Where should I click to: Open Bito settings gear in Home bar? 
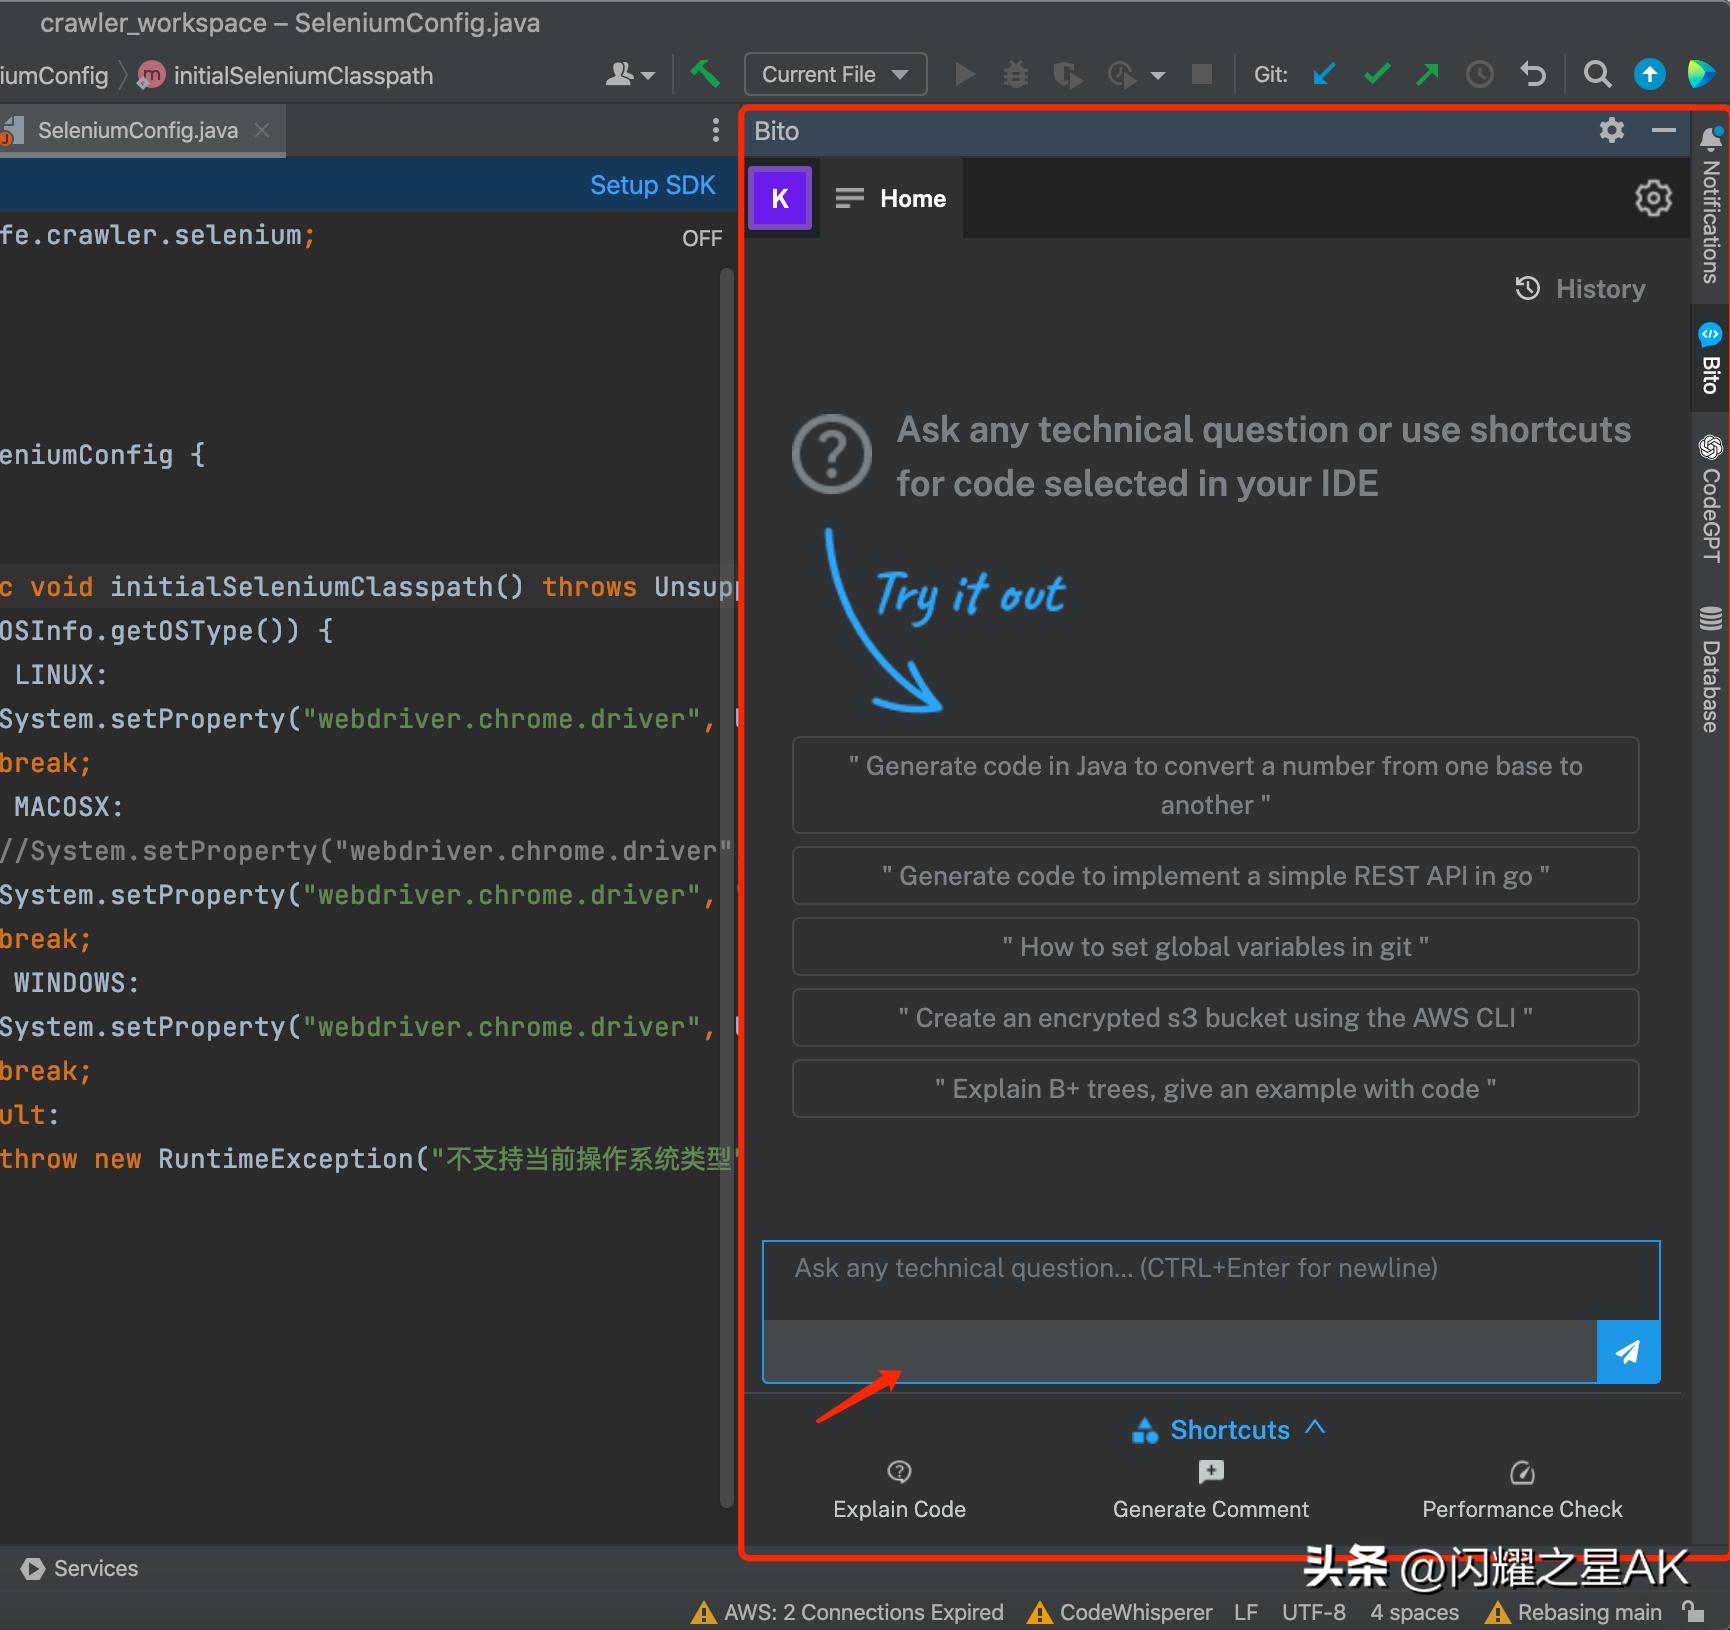(1652, 198)
